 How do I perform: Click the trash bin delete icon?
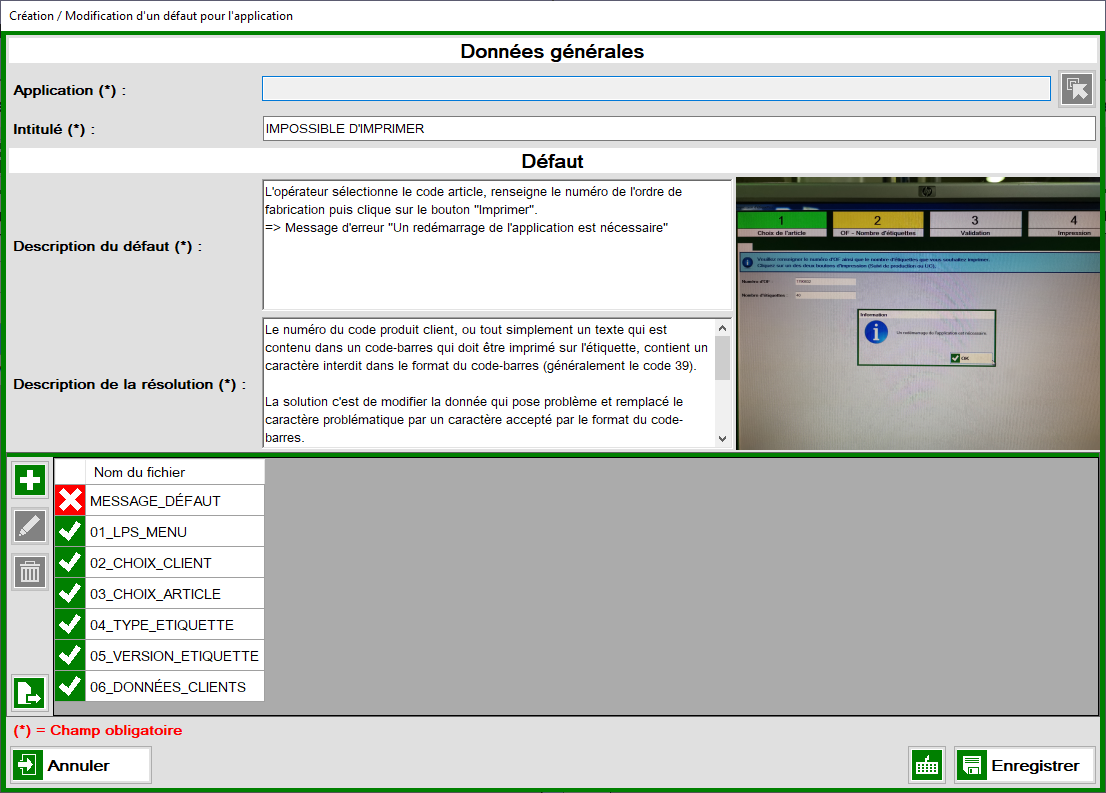pyautogui.click(x=30, y=572)
